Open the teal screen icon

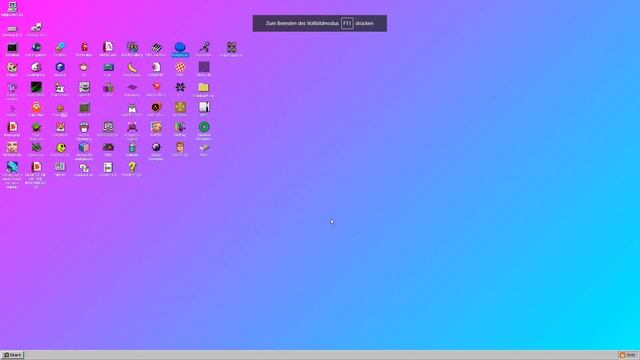coord(108,67)
